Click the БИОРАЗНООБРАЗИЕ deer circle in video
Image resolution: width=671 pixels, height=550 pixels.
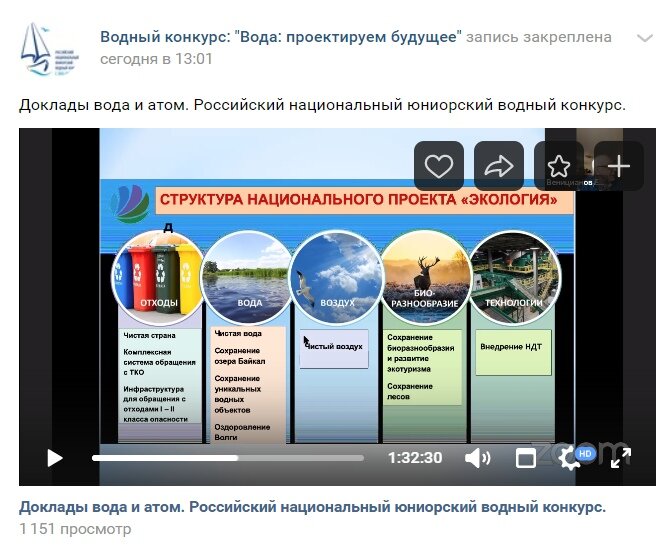point(425,277)
